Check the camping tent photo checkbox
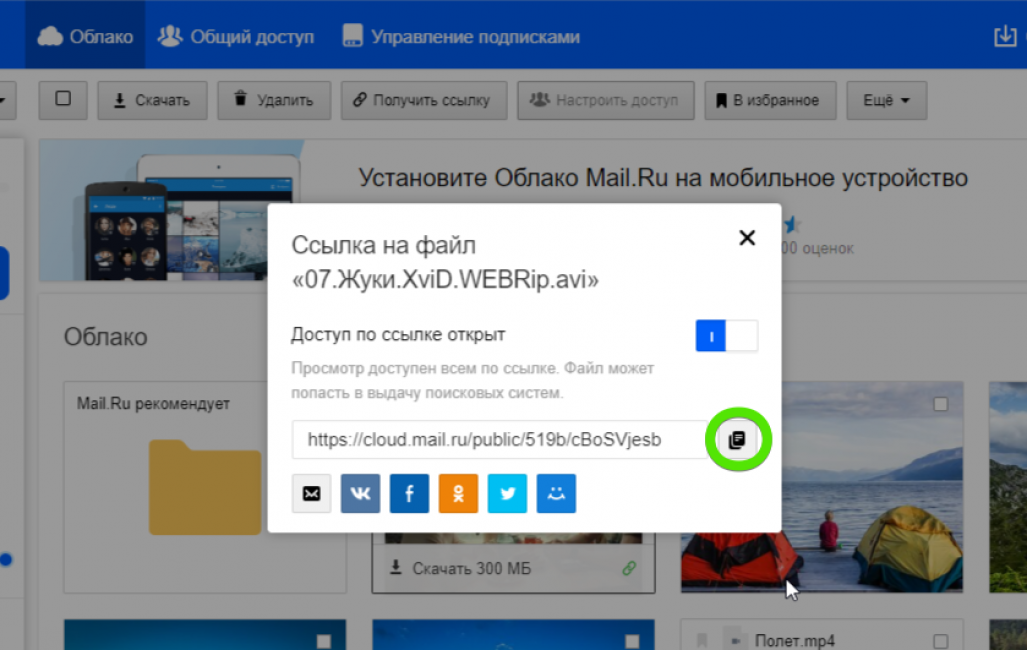The height and width of the screenshot is (650, 1027). [x=940, y=404]
